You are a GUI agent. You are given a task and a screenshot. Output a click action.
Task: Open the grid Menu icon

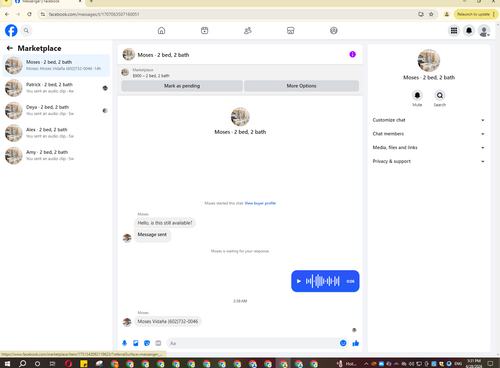454,31
